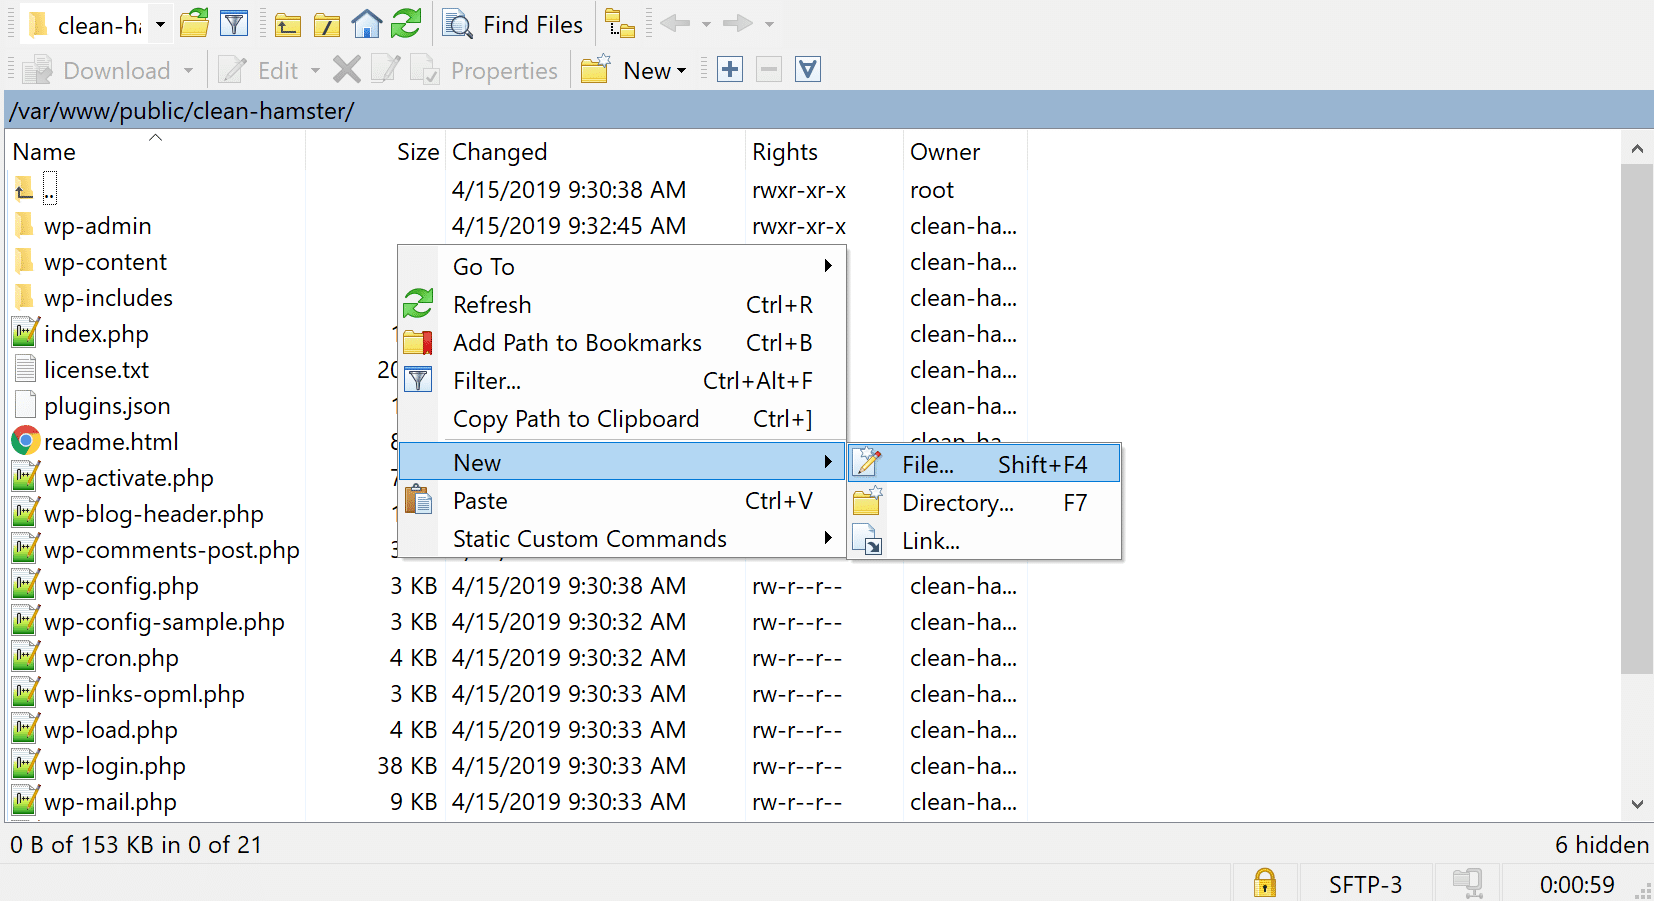This screenshot has height=901, width=1654.
Task: Choose Directory... from the New submenu
Action: (958, 503)
